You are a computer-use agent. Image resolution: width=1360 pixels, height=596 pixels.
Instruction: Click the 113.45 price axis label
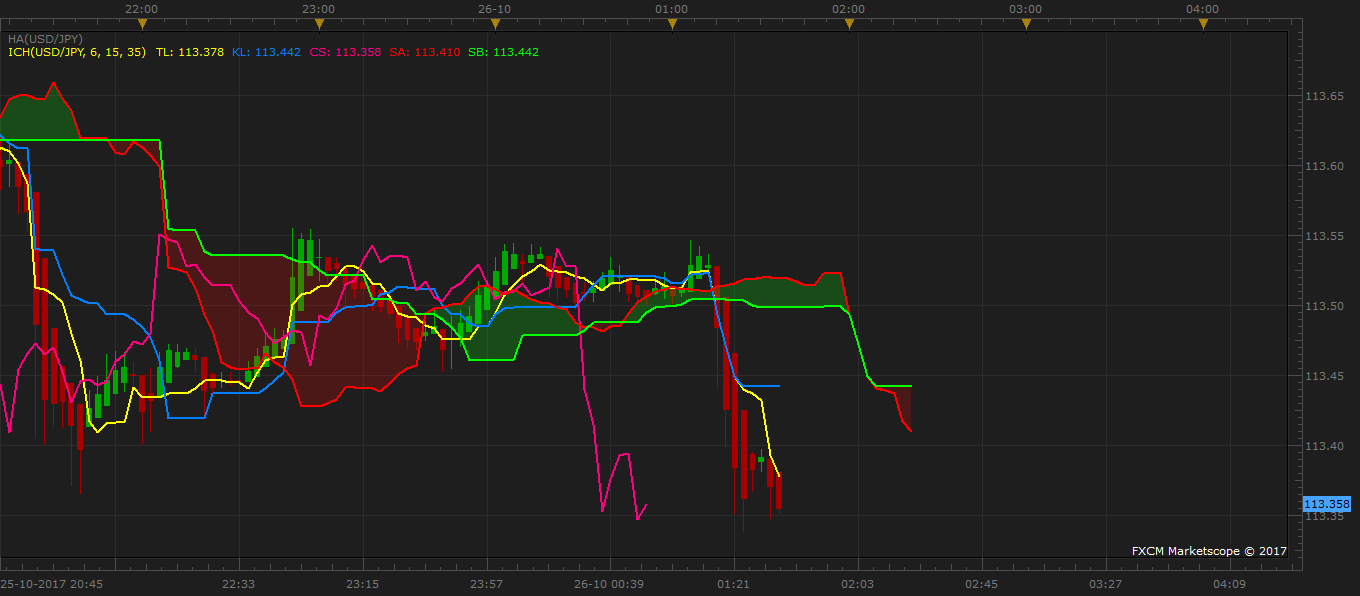tap(1324, 376)
